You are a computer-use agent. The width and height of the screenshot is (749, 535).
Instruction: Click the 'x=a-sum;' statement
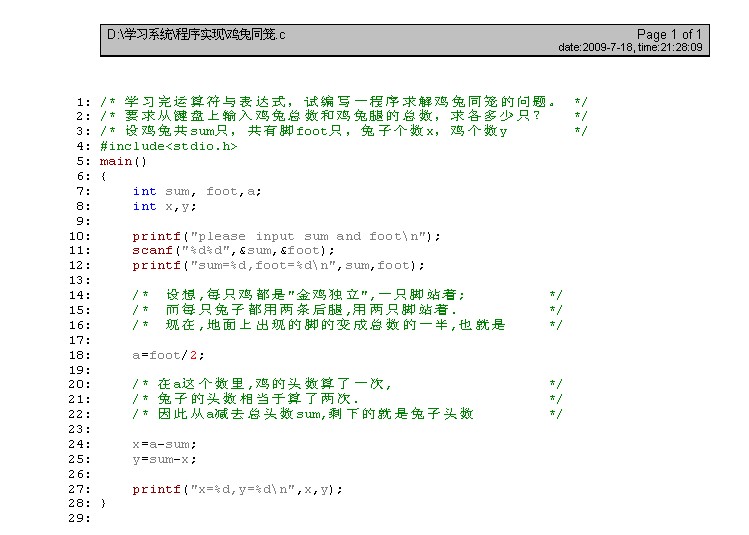tap(164, 445)
